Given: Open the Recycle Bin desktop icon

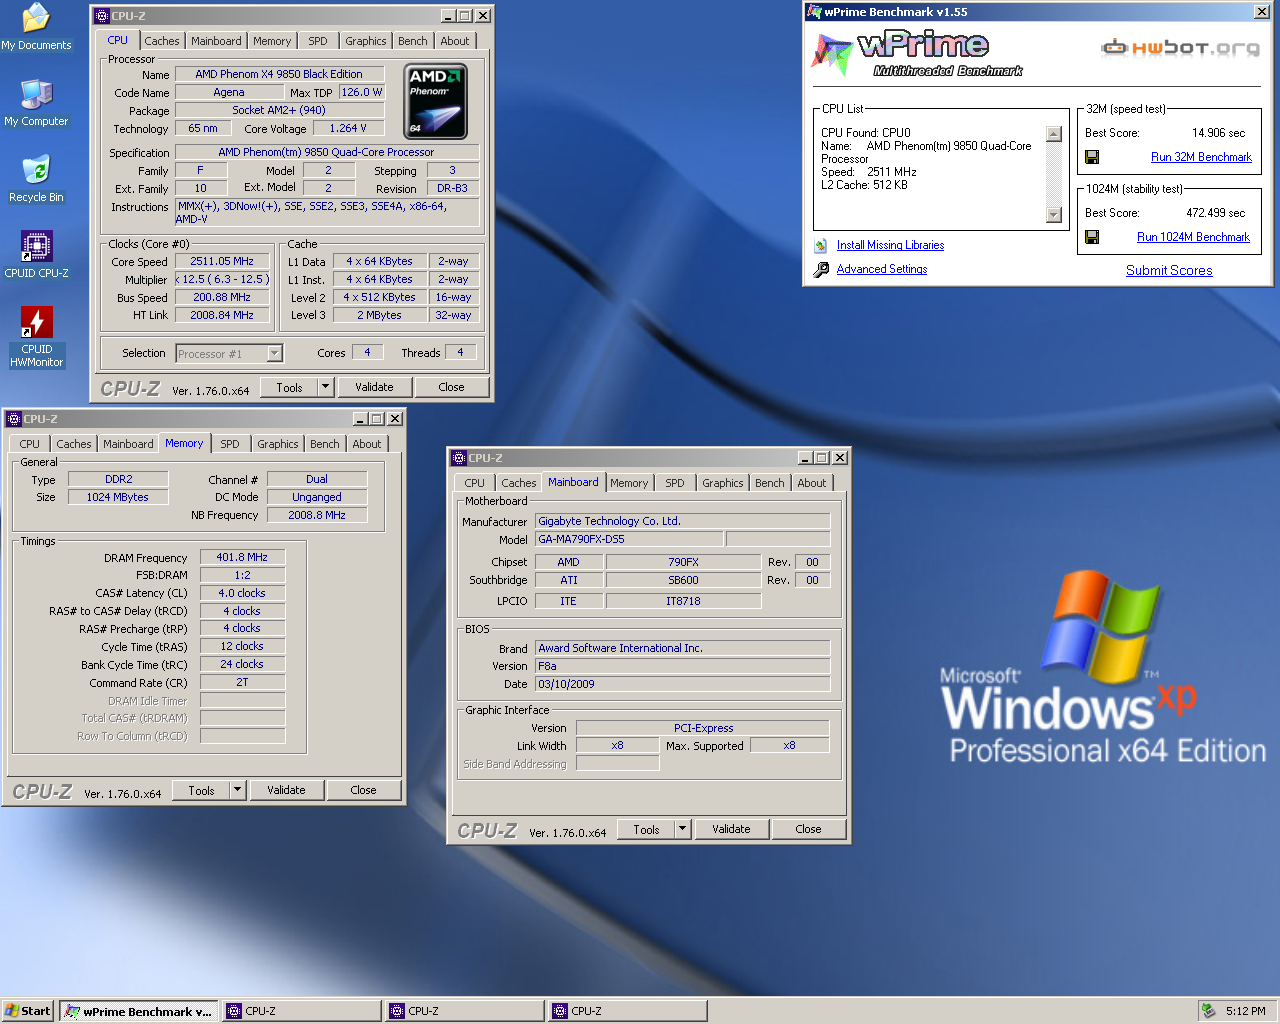Looking at the screenshot, I should point(36,179).
